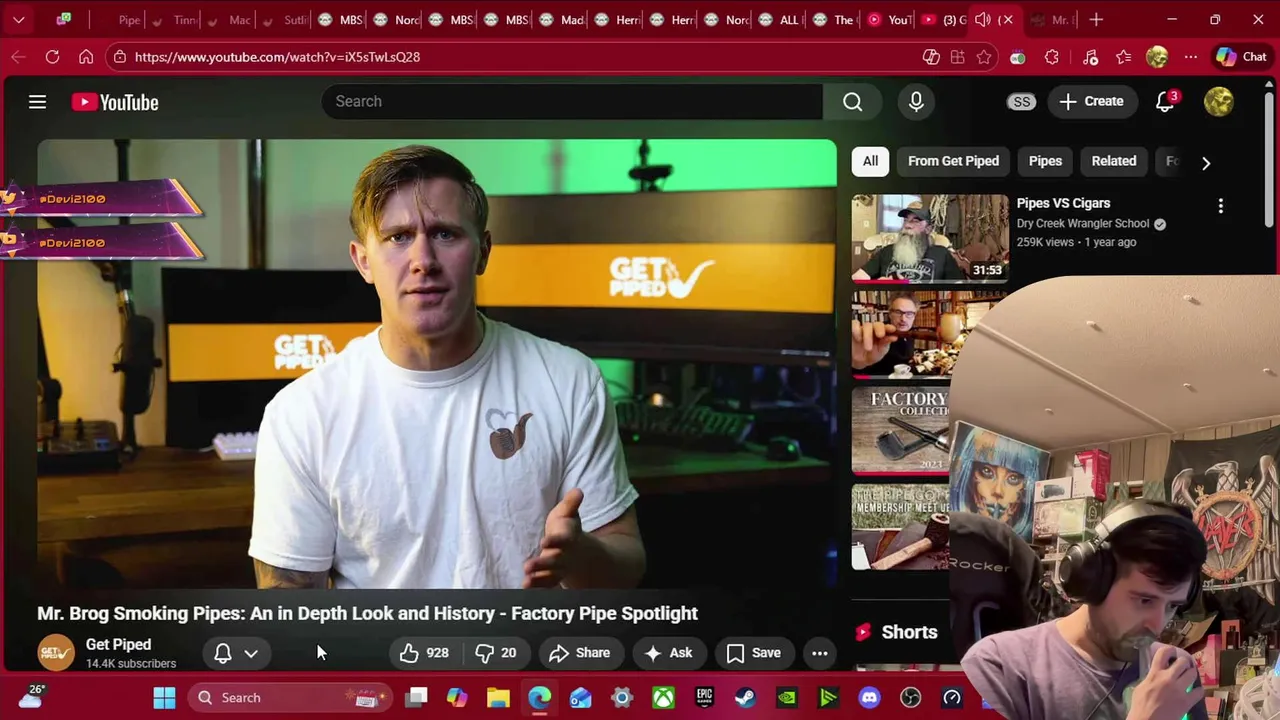Start voice search with the microphone icon

[916, 101]
